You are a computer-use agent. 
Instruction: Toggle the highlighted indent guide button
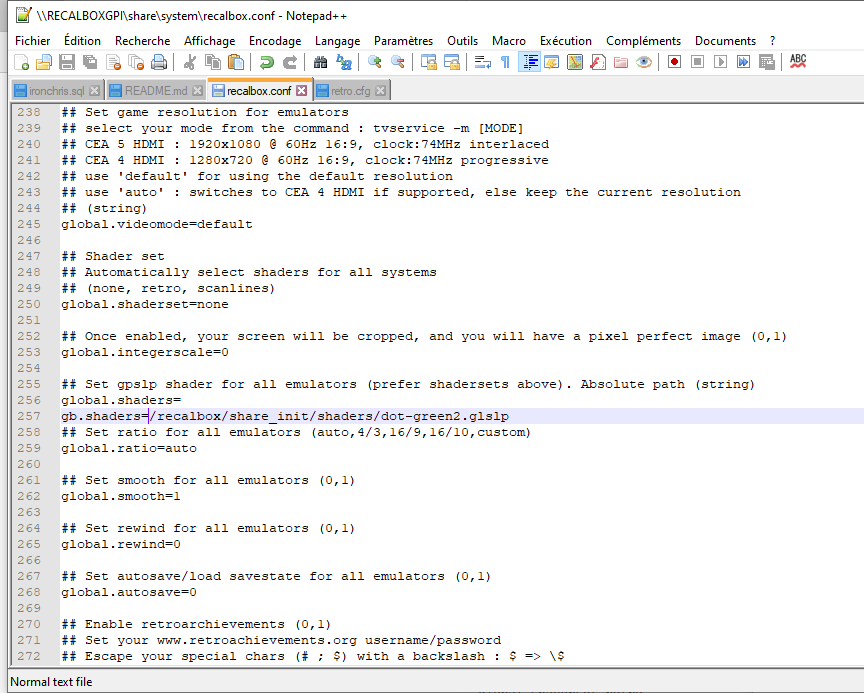pyautogui.click(x=529, y=62)
